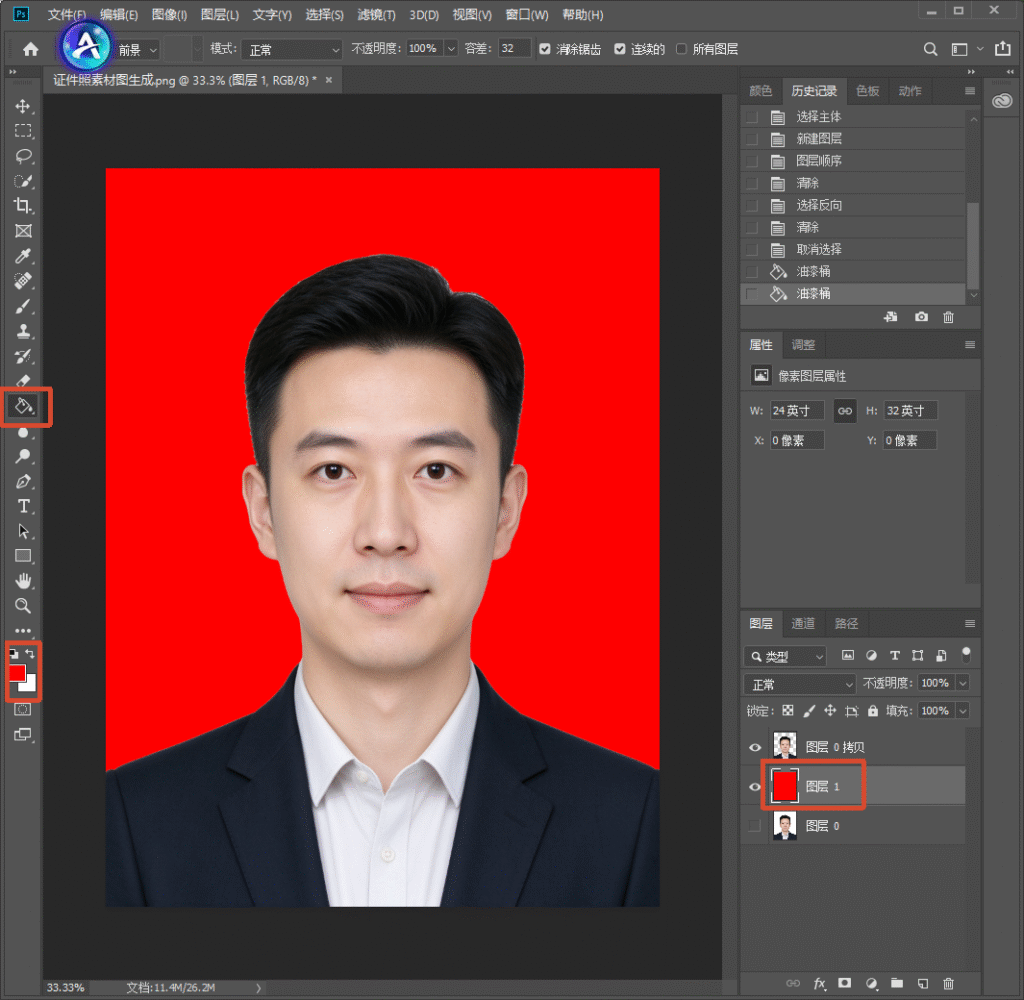Click the Home icon in options bar
This screenshot has height=1000, width=1024.
click(x=31, y=49)
